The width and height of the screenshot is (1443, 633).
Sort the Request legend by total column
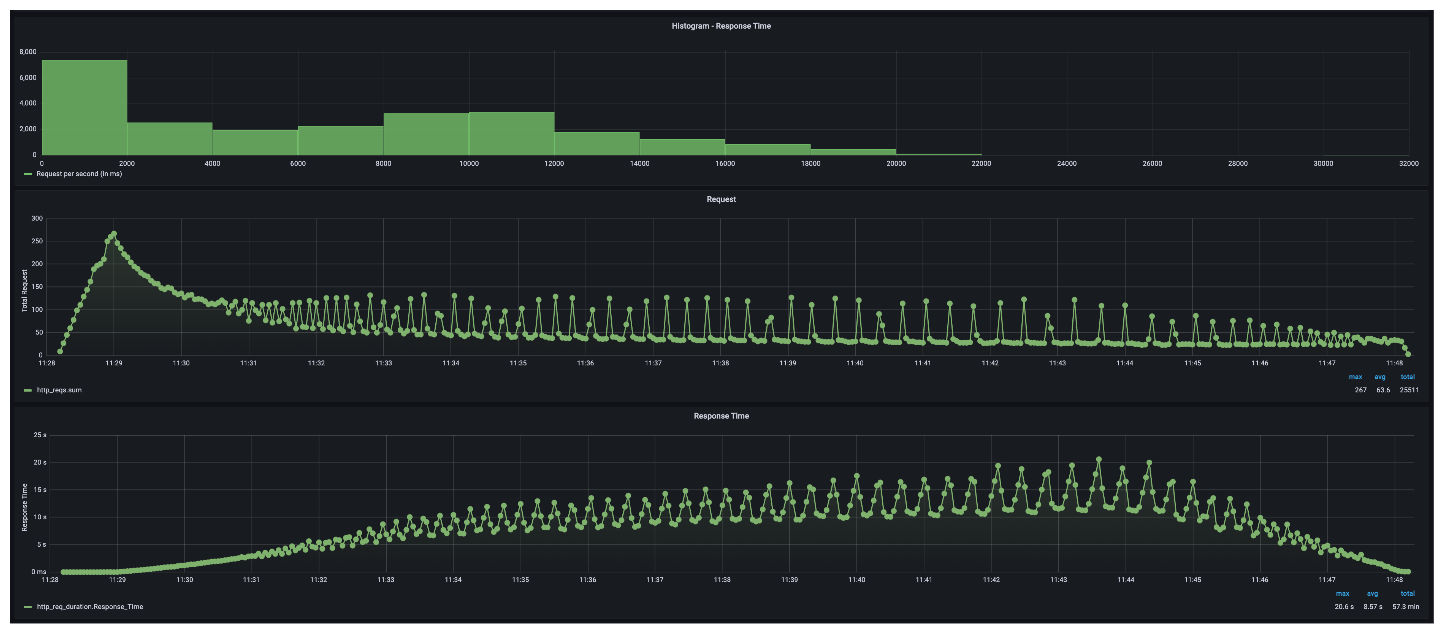[1407, 377]
